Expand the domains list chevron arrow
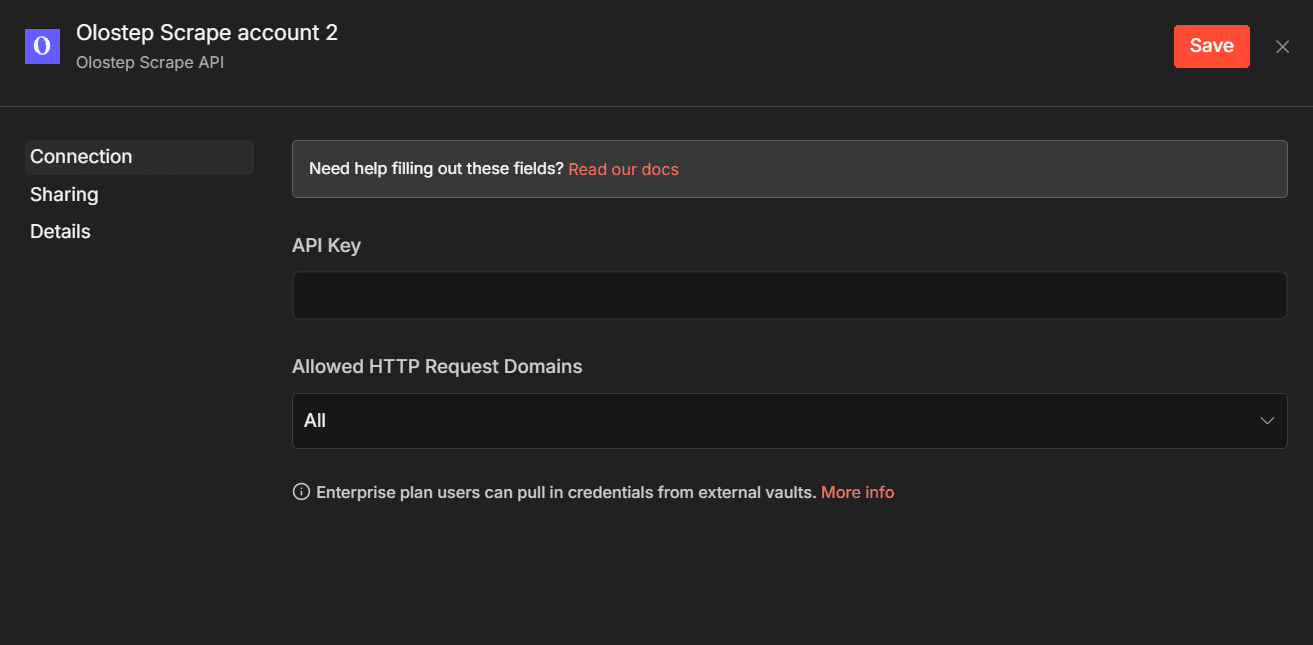The image size is (1313, 645). tap(1267, 421)
